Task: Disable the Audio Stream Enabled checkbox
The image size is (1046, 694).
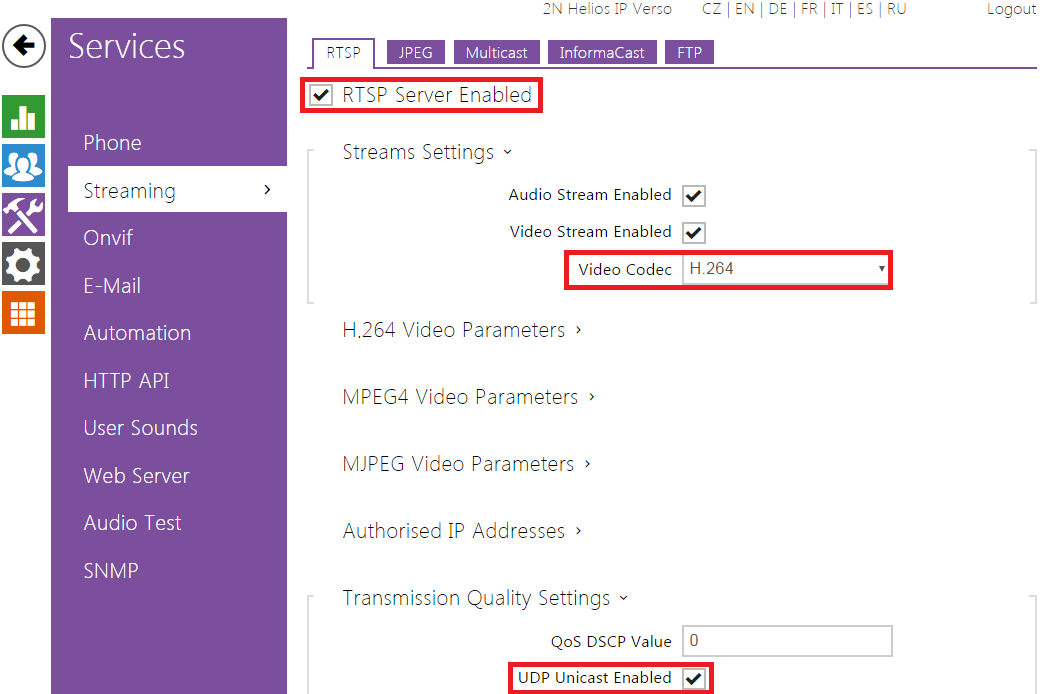Action: [693, 196]
